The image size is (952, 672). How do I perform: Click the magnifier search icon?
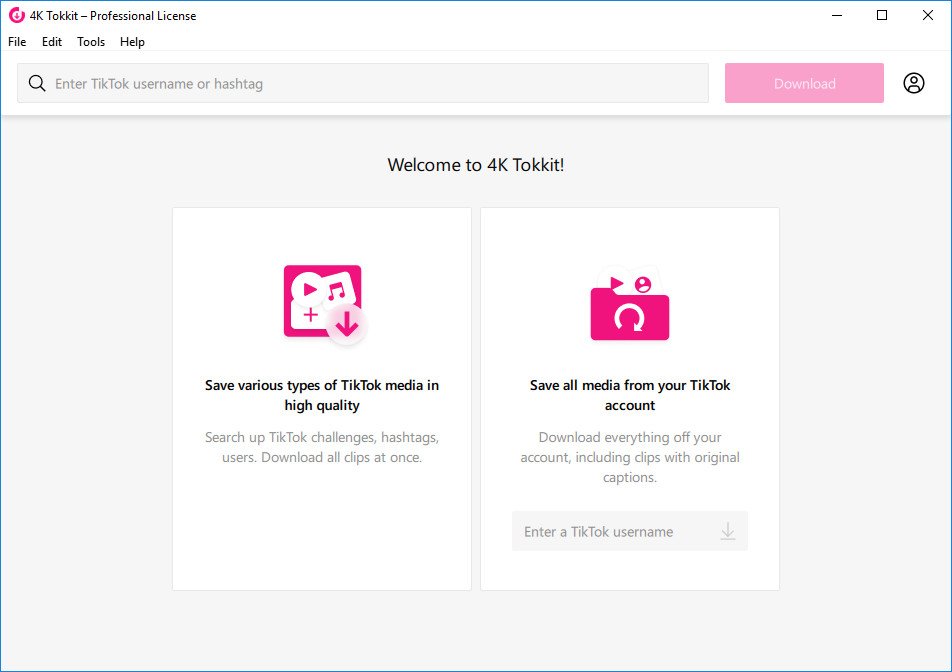(37, 84)
